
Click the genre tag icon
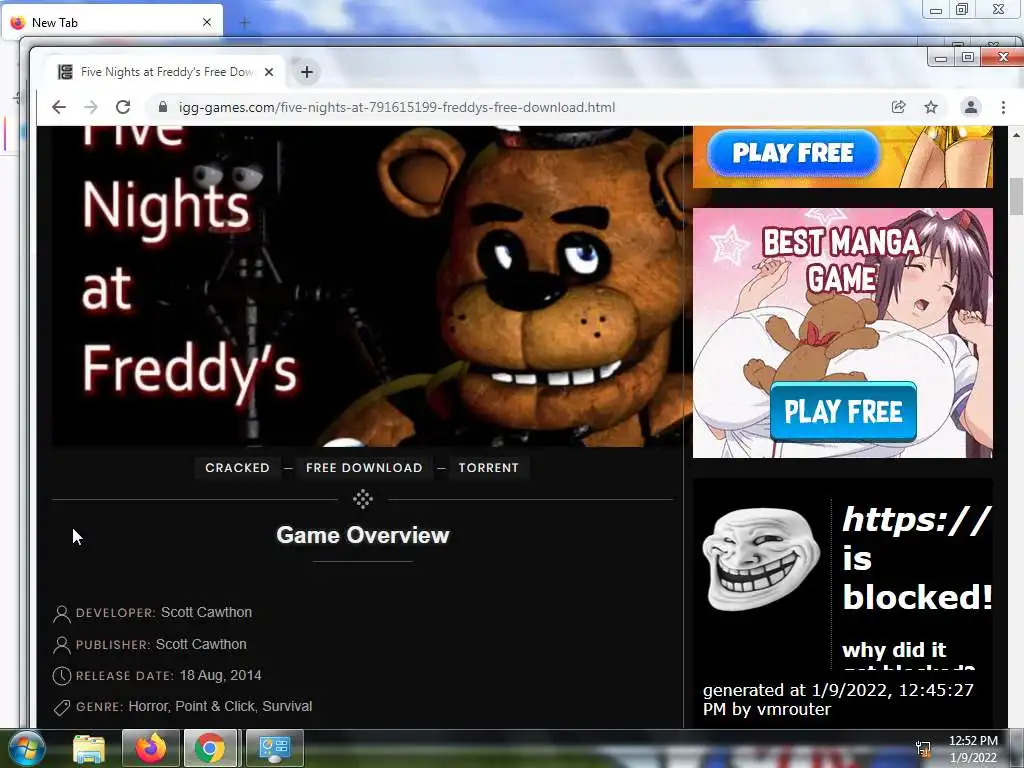(x=61, y=707)
